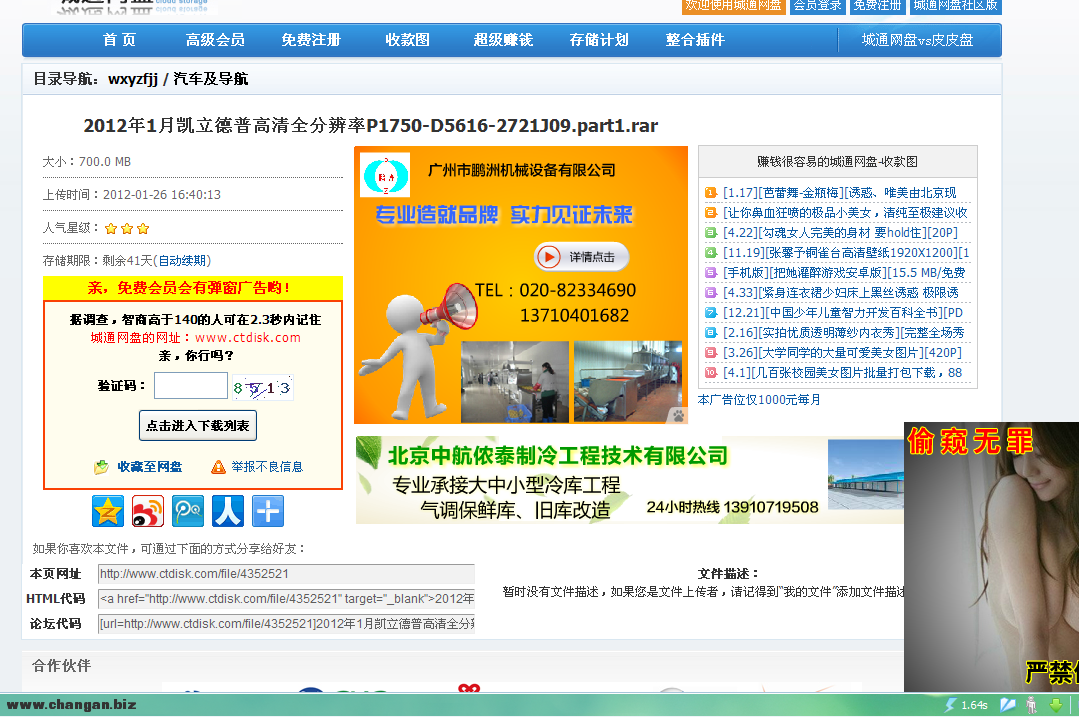Click the warning triangle report icon

tap(218, 467)
